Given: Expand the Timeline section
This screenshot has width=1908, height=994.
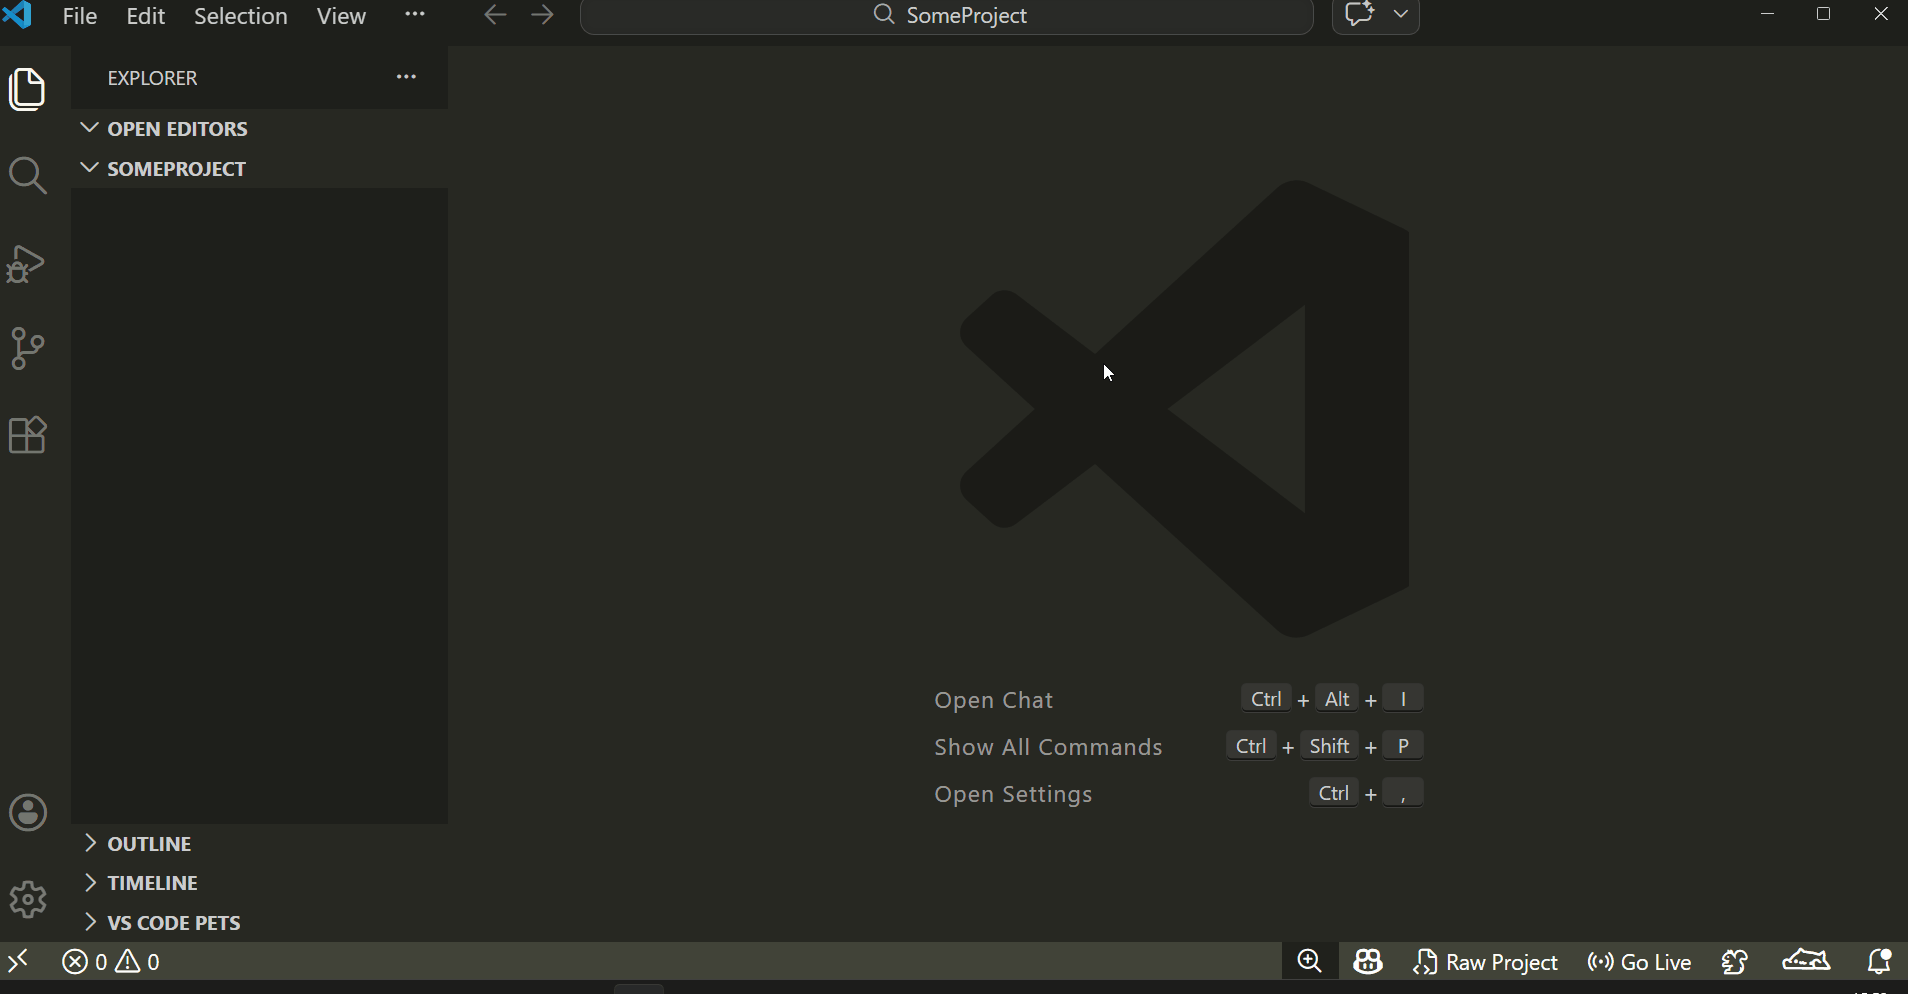Looking at the screenshot, I should coord(260,882).
